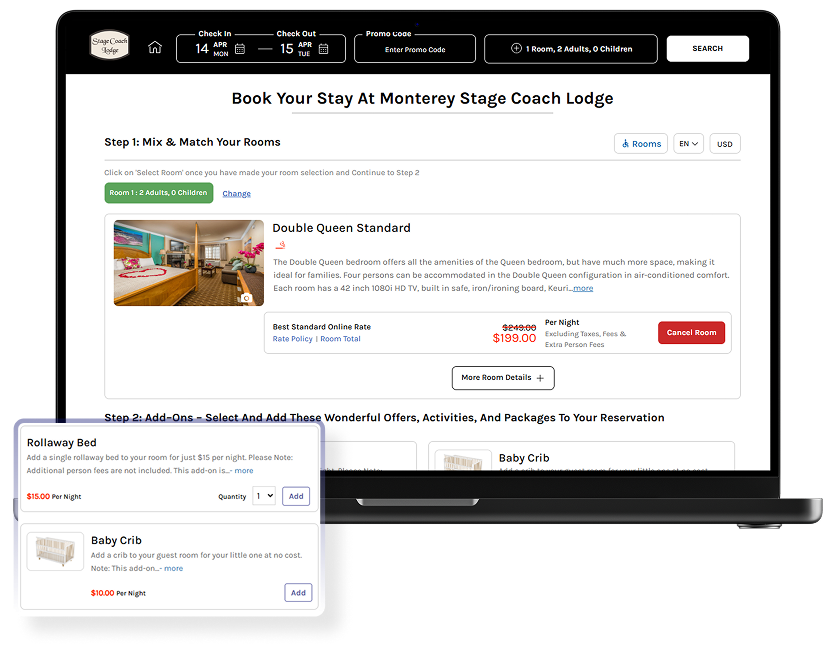
Task: Click the accessibility icon in the Rooms button
Action: point(625,144)
